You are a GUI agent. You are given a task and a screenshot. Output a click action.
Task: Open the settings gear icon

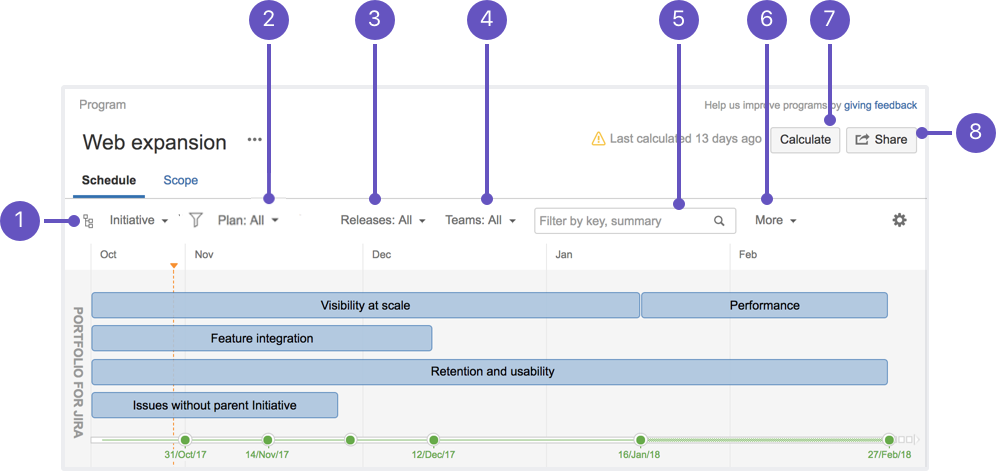pos(899,221)
